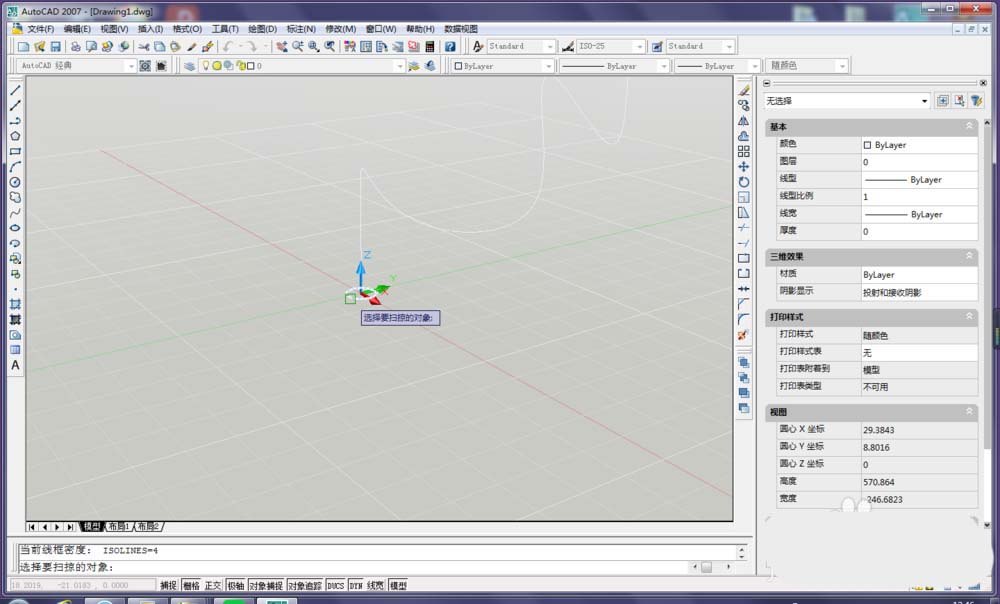Viewport: 1000px width, 604px height.
Task: Click the 线型比例 value field
Action: tap(918, 197)
